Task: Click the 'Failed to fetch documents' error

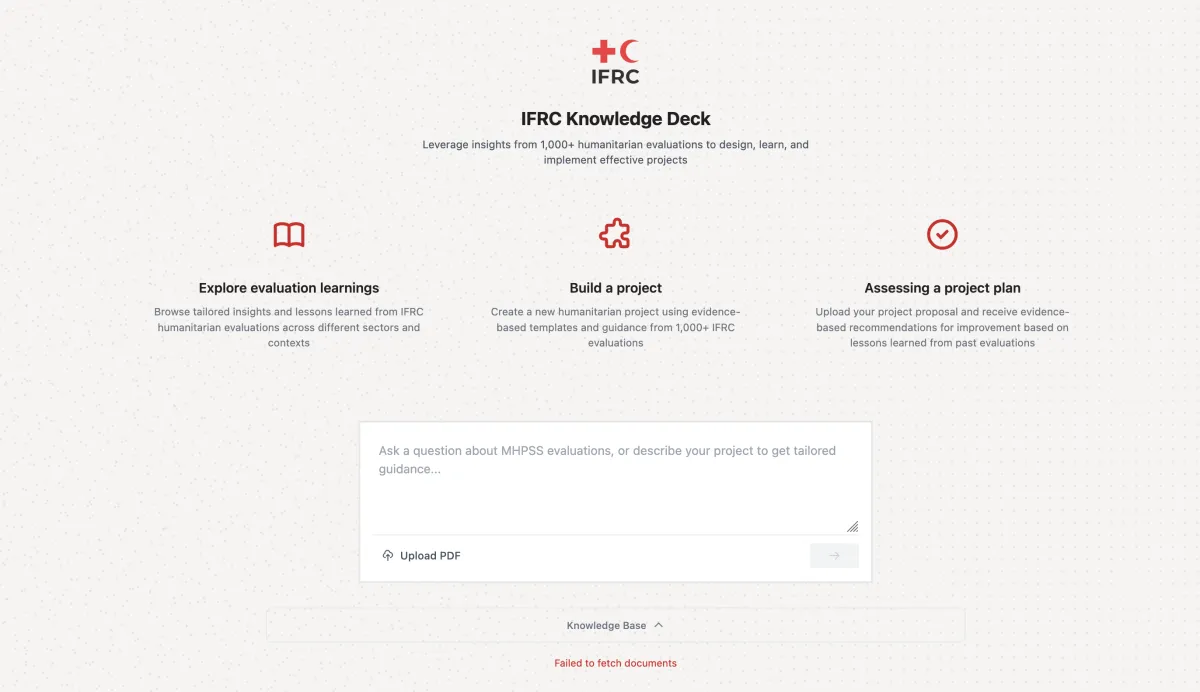Action: click(x=615, y=663)
